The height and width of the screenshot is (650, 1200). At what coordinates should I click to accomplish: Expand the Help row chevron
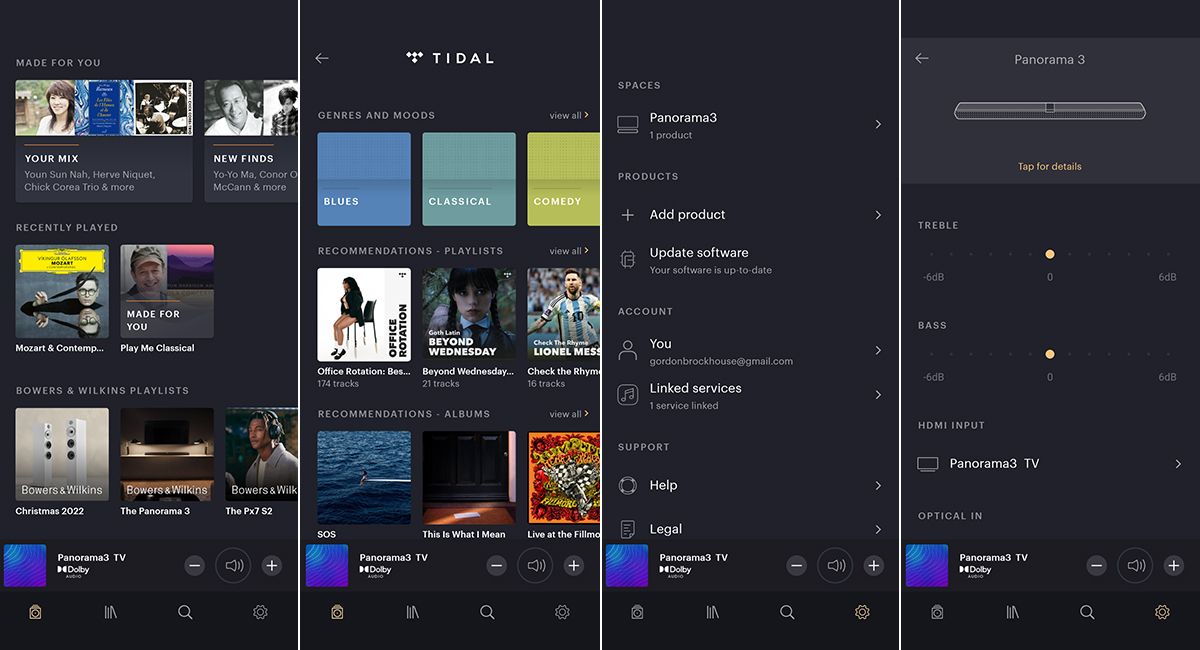pos(878,486)
